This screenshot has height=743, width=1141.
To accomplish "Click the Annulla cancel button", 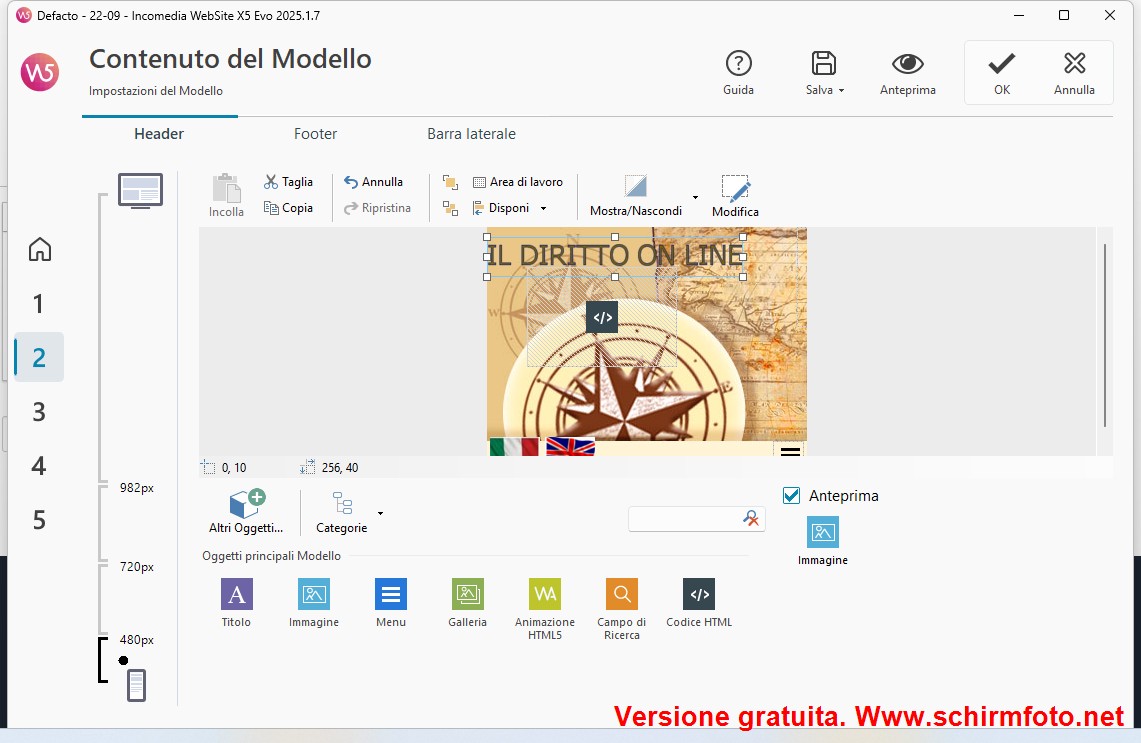I will coord(1074,73).
